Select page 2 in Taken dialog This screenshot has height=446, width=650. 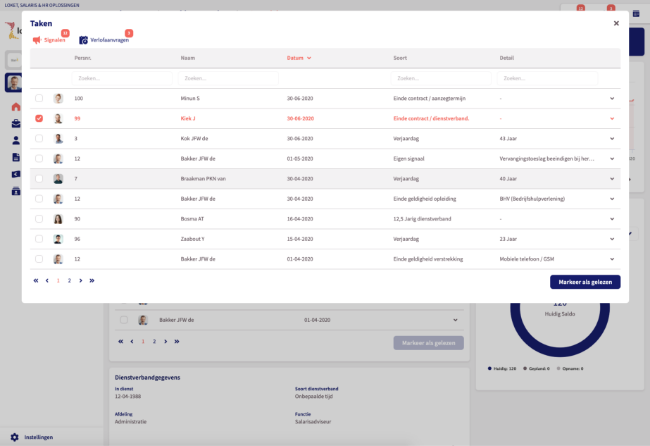click(x=69, y=281)
